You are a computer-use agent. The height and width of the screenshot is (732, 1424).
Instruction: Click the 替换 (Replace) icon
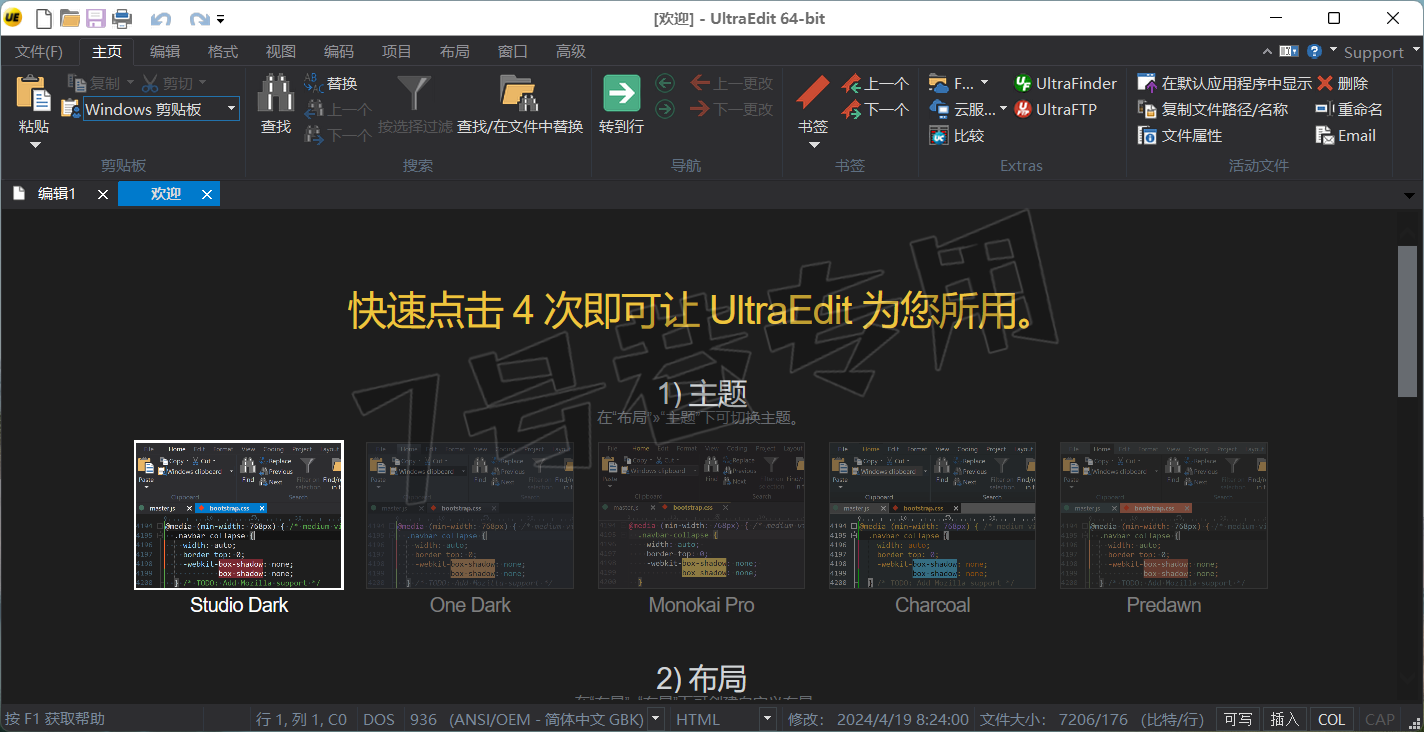[x=314, y=83]
